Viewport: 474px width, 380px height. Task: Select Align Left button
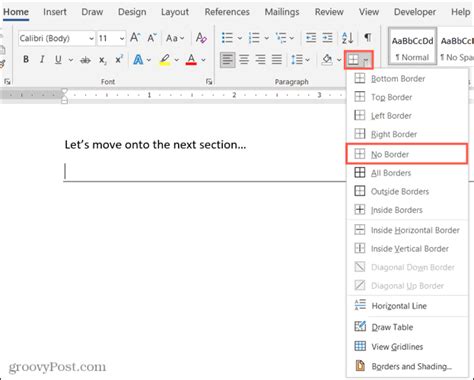click(x=227, y=60)
